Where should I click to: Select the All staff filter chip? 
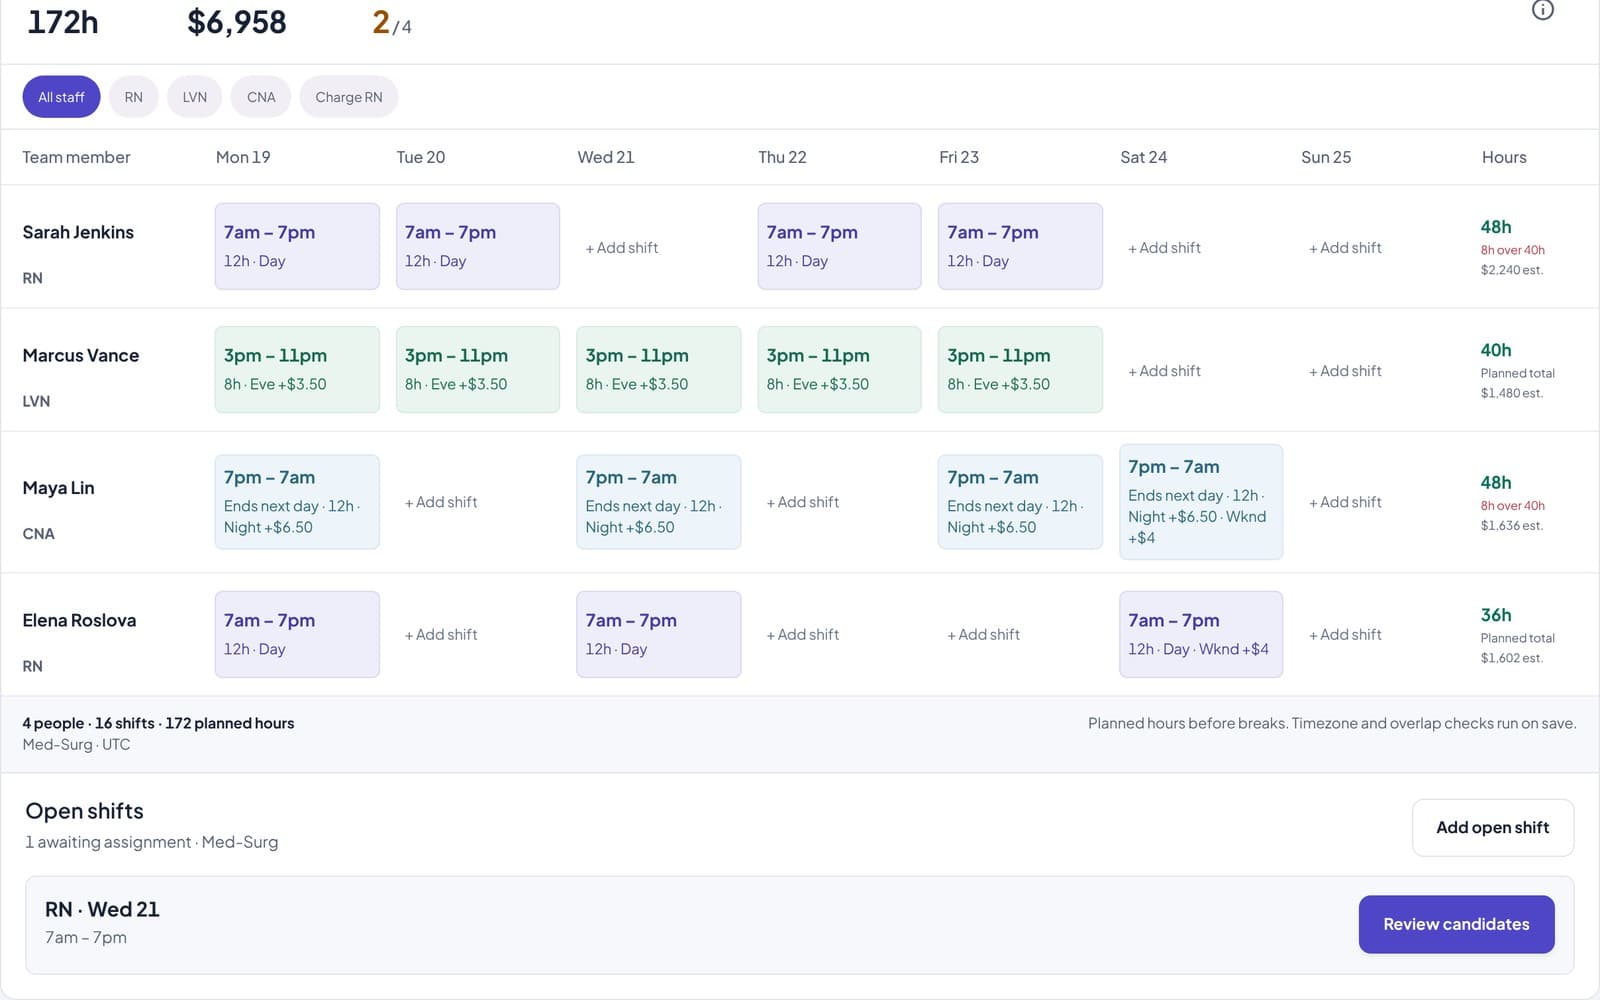tap(61, 97)
